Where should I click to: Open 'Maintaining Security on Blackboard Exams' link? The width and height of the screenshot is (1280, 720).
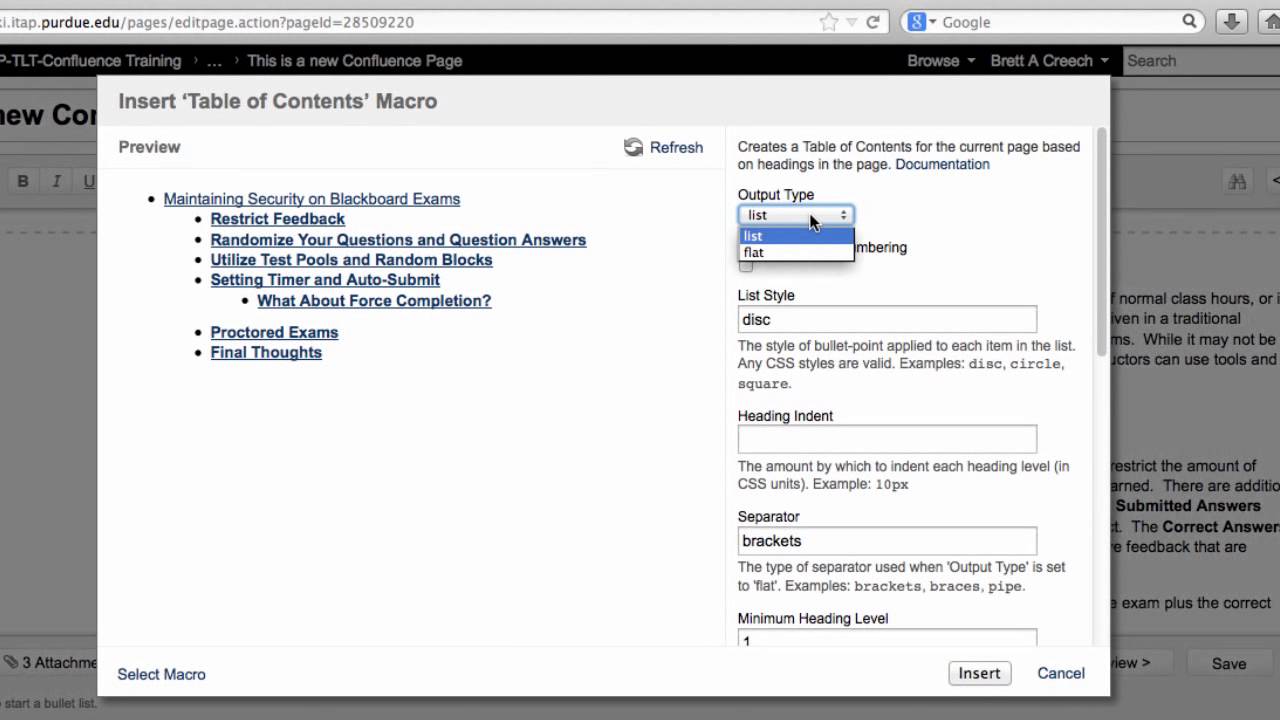pos(312,199)
